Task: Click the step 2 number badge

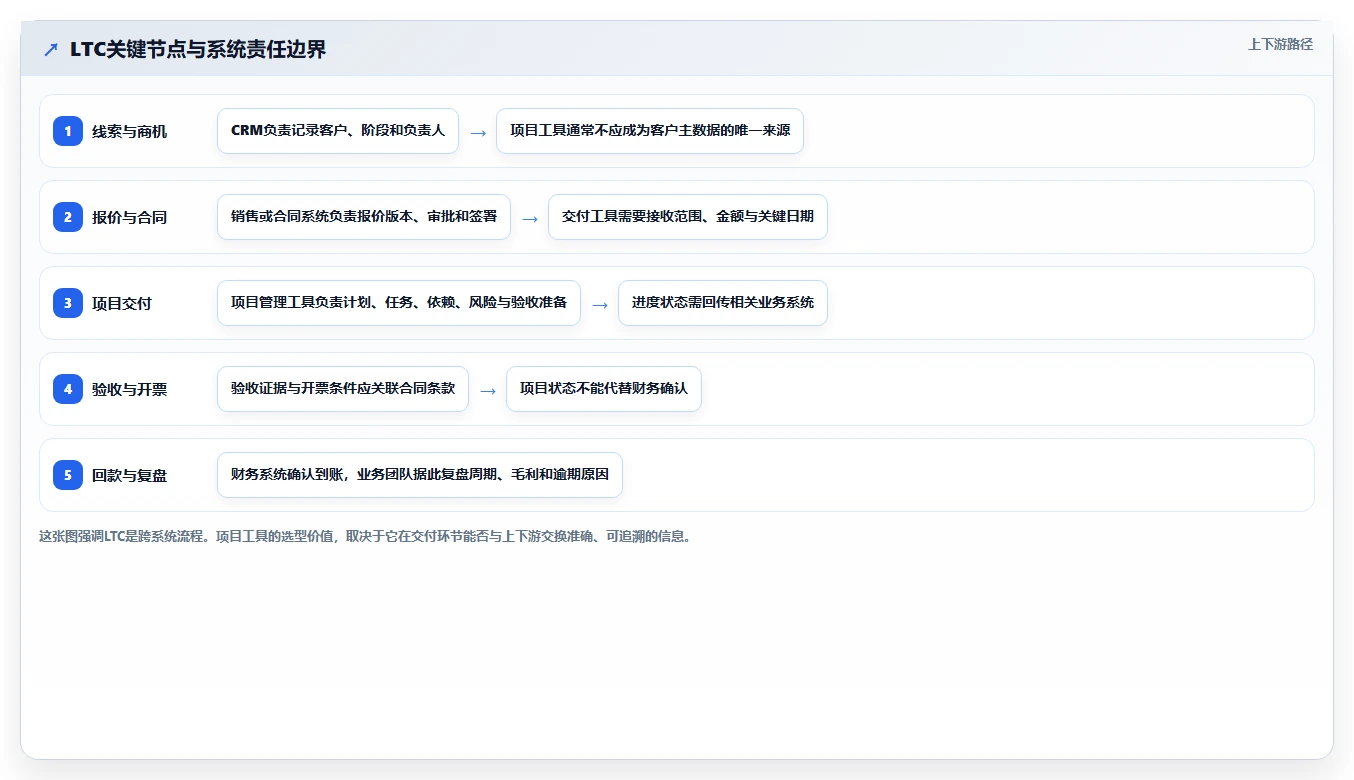Action: coord(68,217)
